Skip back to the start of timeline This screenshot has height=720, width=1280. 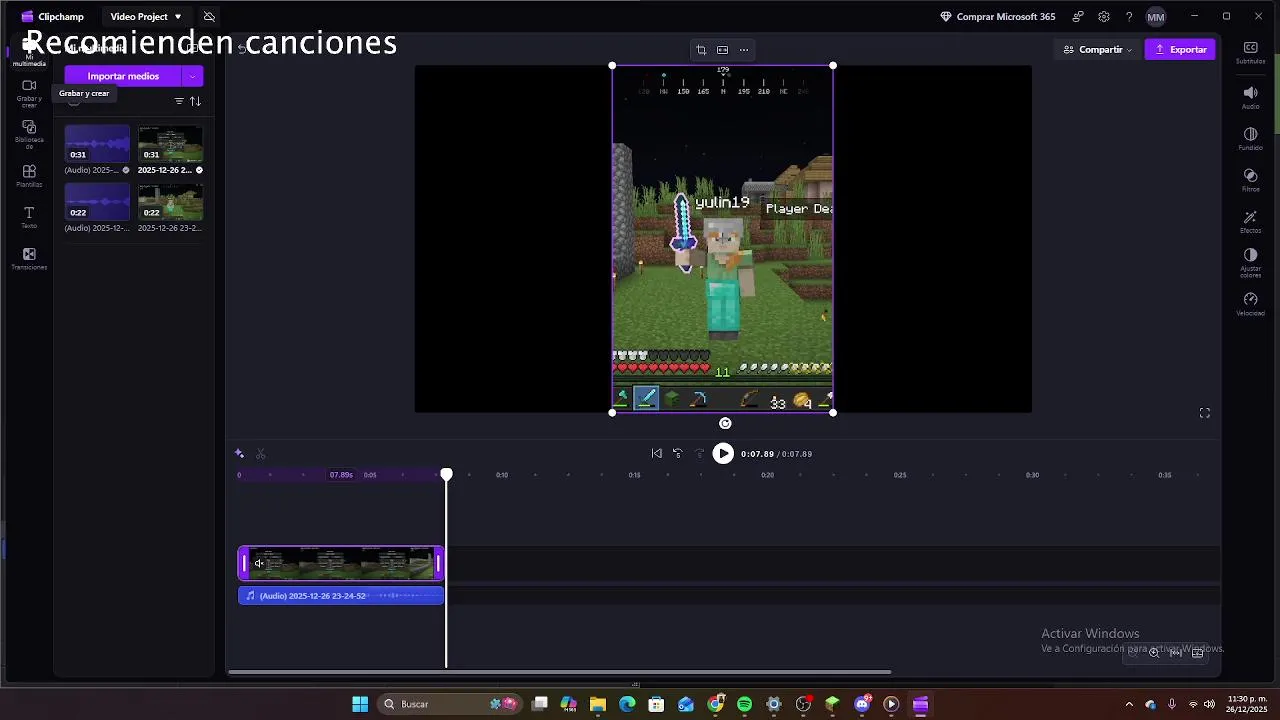click(x=656, y=454)
